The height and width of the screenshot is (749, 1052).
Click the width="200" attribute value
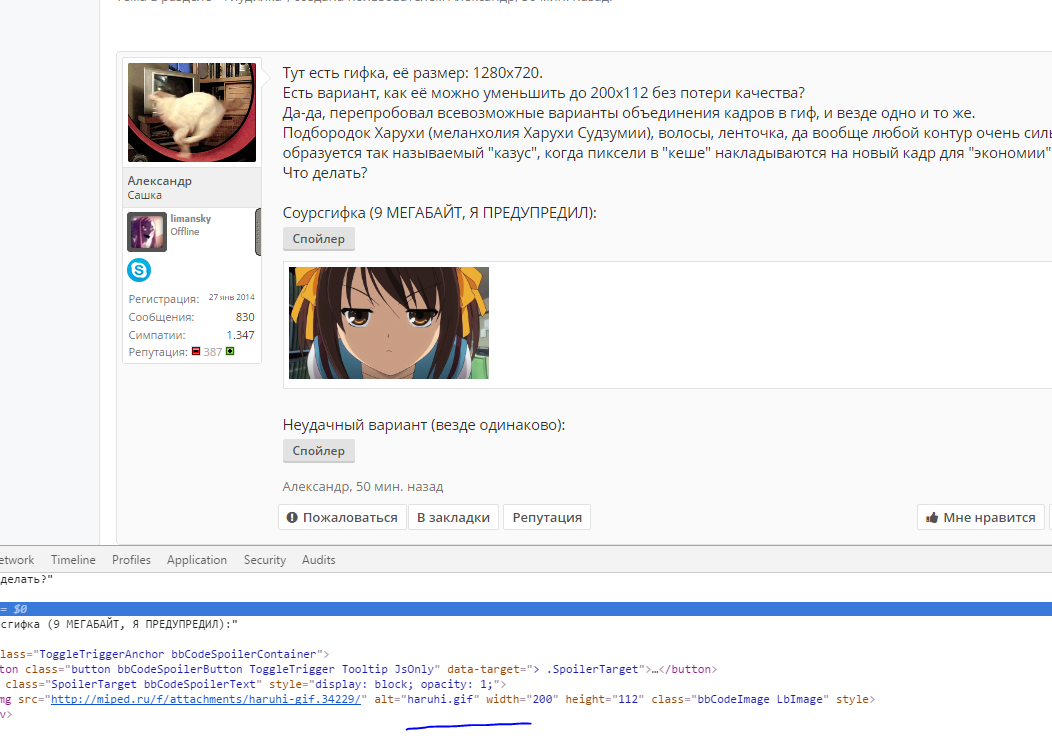[x=542, y=699]
